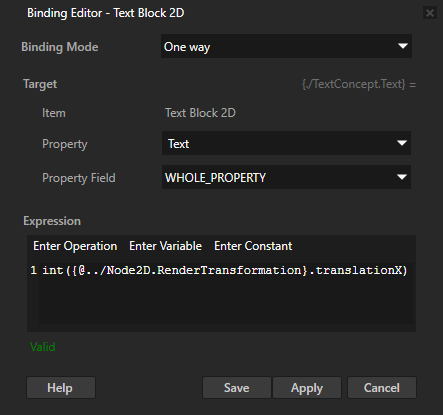The width and height of the screenshot is (443, 415).
Task: Click into the expression code editor
Action: pyautogui.click(x=226, y=293)
